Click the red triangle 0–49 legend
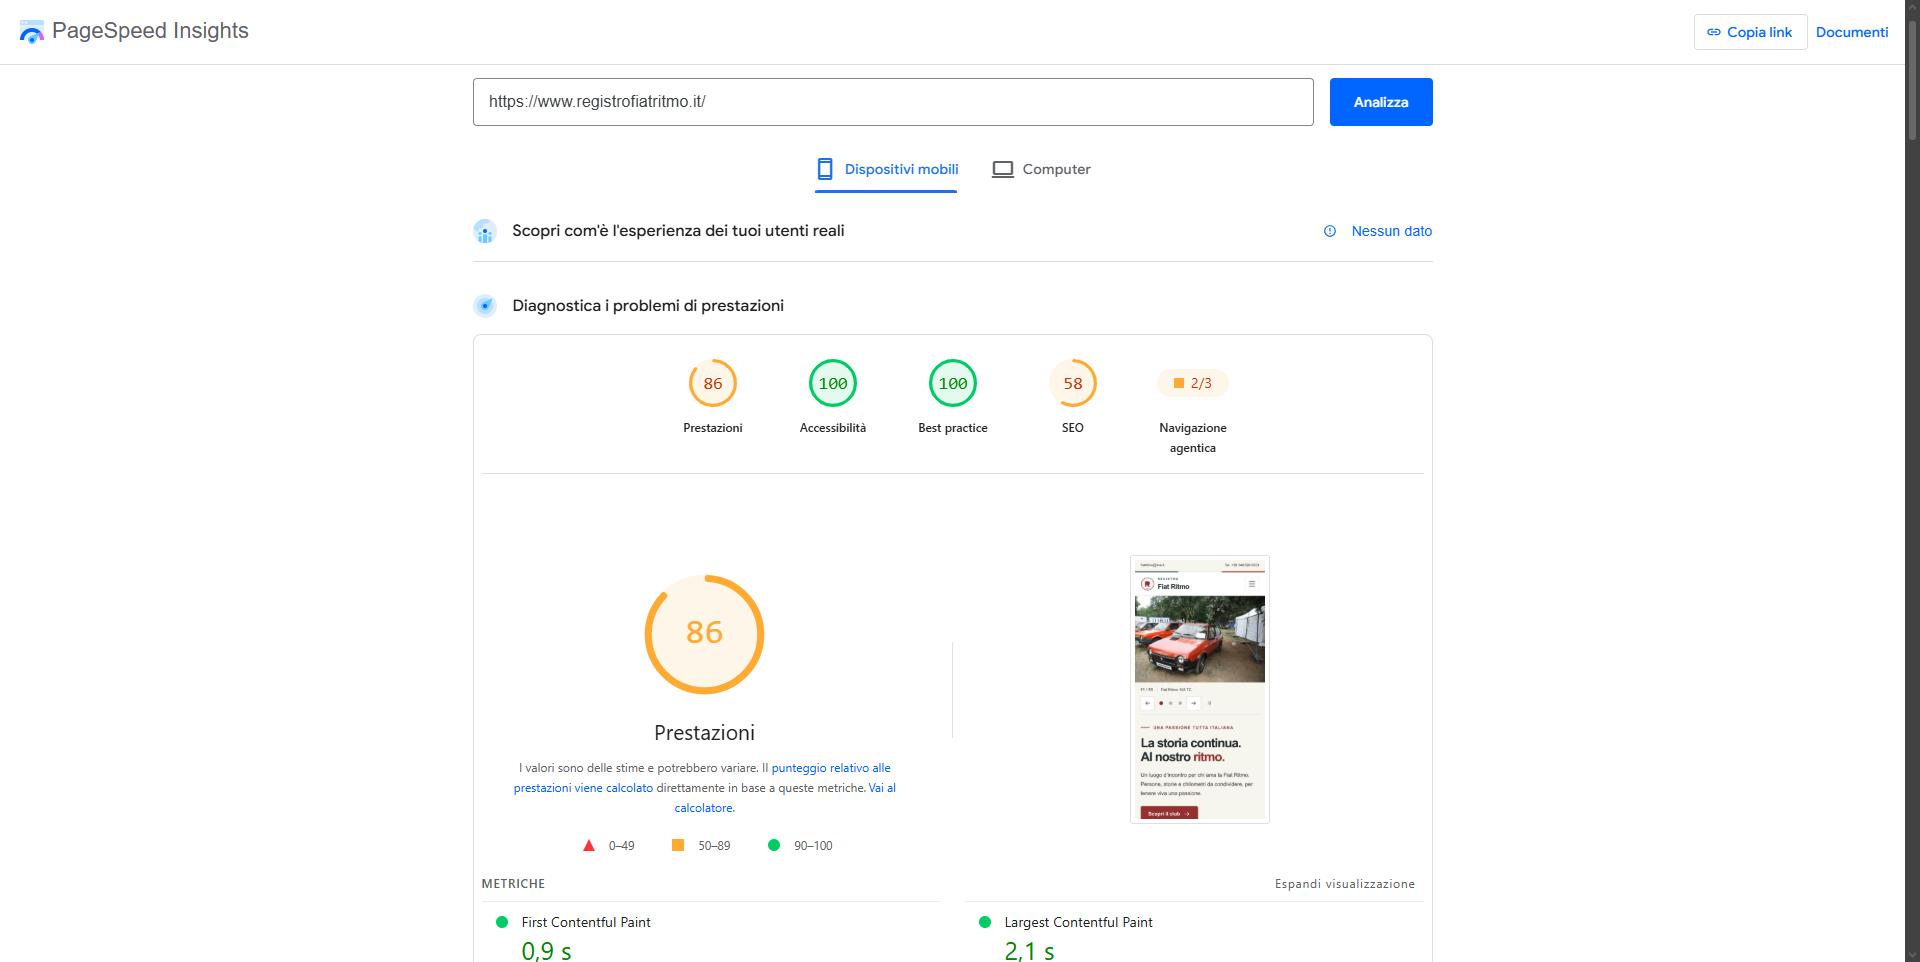The height and width of the screenshot is (962, 1920). [608, 845]
